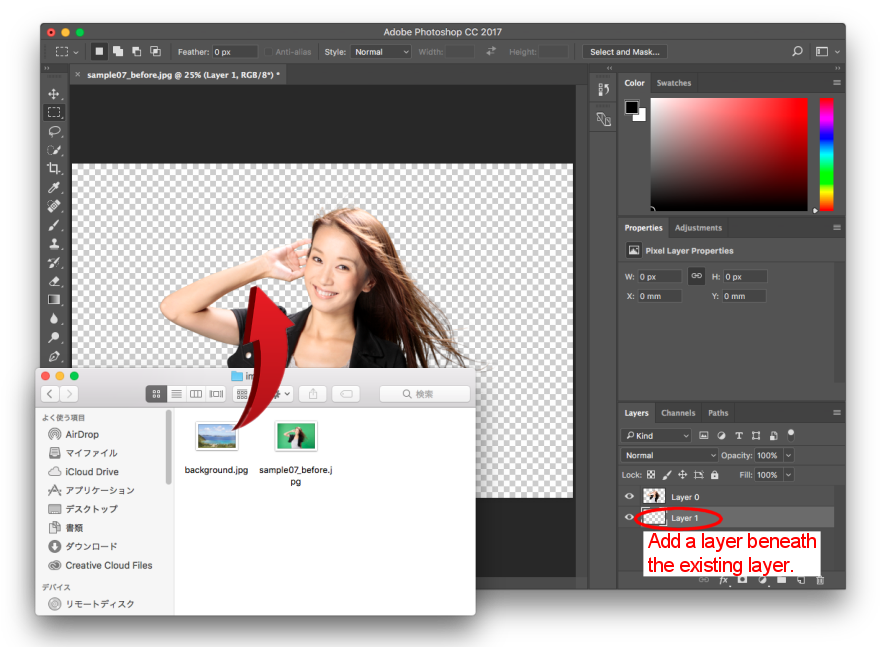Viewport: 886px width, 647px height.
Task: Choose Subtract from selection mode
Action: tap(137, 51)
